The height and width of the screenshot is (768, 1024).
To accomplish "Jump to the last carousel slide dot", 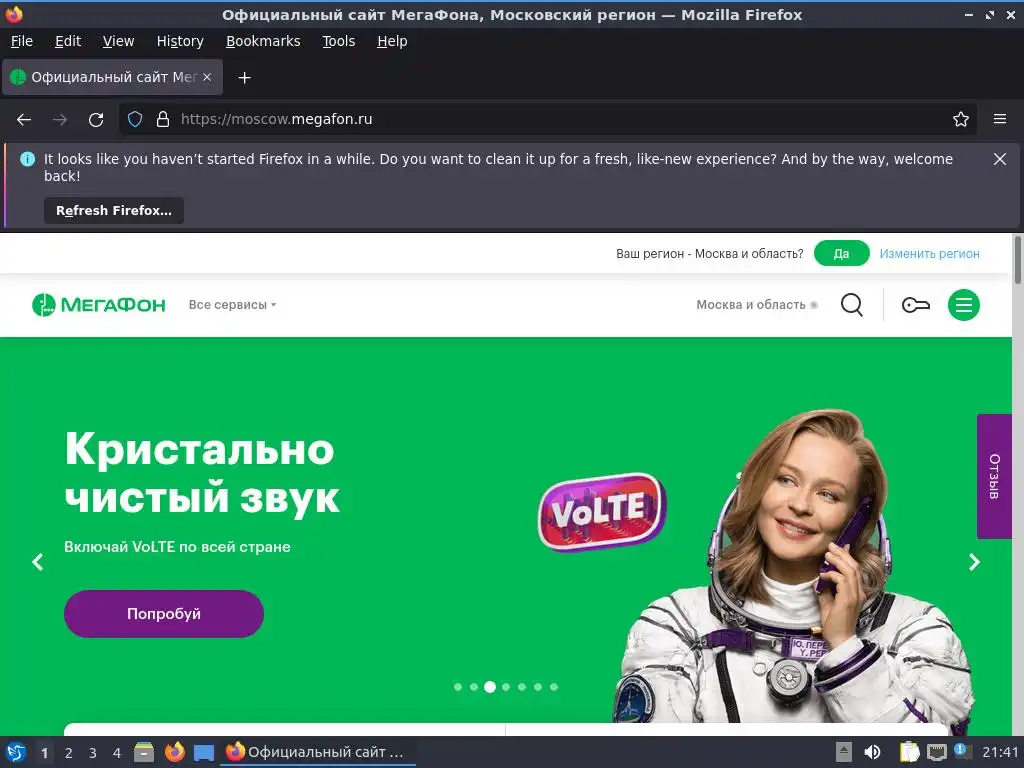I will pyautogui.click(x=554, y=687).
